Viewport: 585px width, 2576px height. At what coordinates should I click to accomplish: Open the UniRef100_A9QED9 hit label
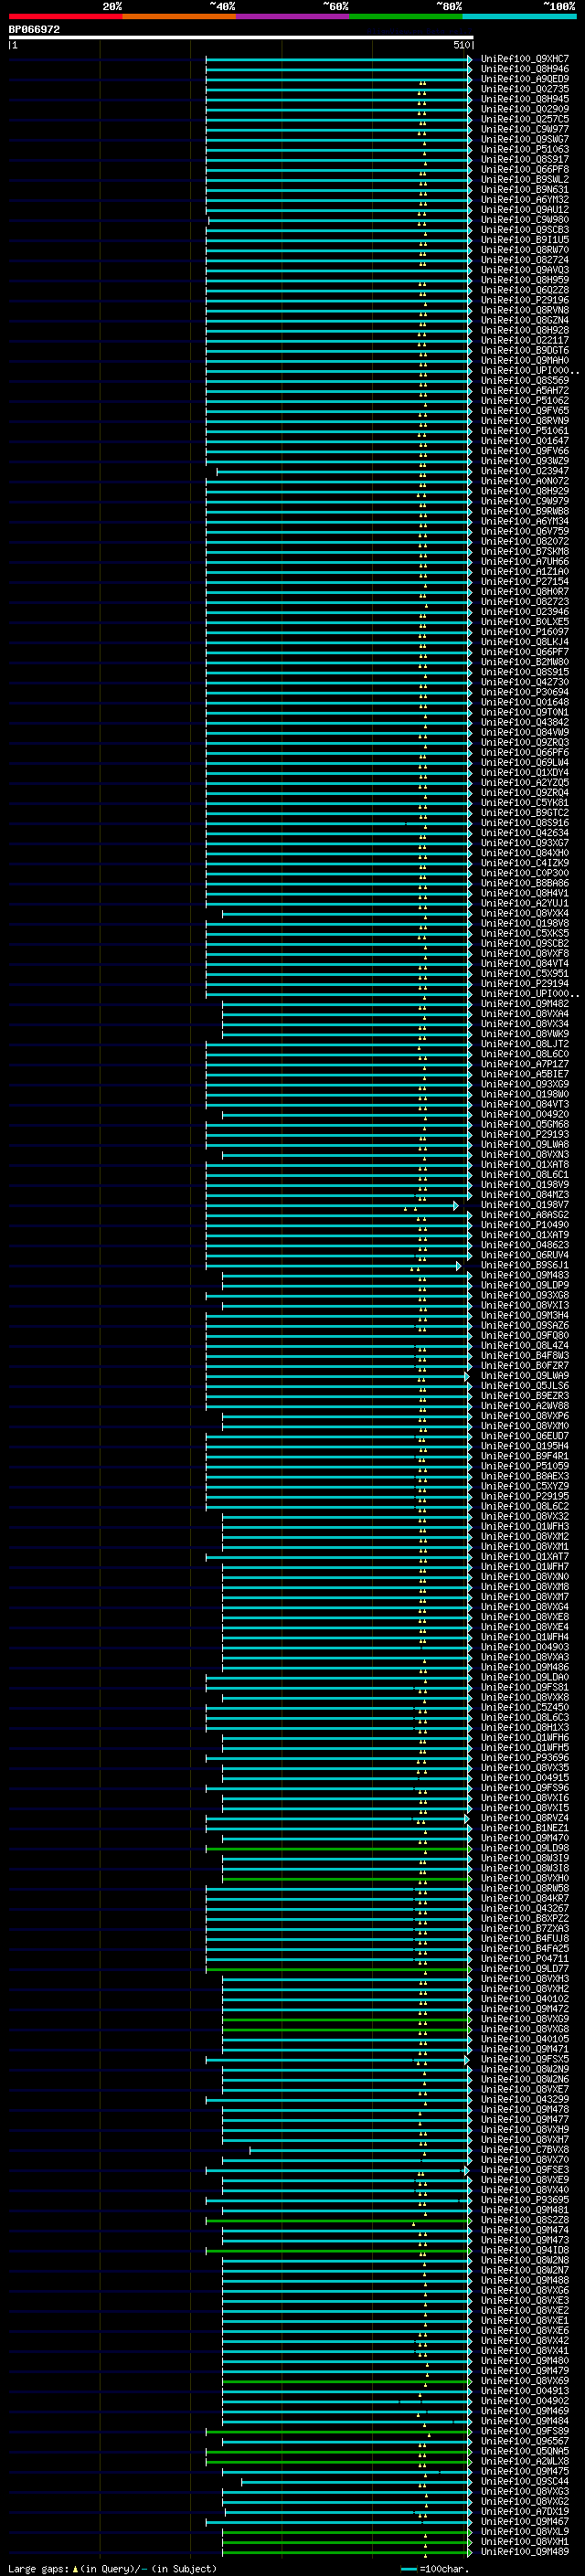point(524,79)
